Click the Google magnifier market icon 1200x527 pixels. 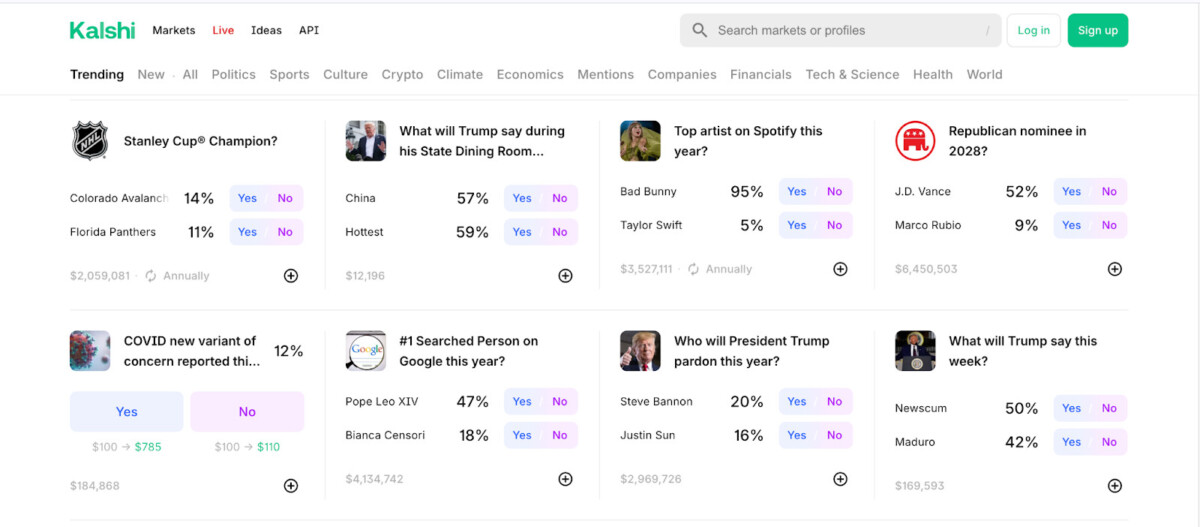[x=366, y=351]
